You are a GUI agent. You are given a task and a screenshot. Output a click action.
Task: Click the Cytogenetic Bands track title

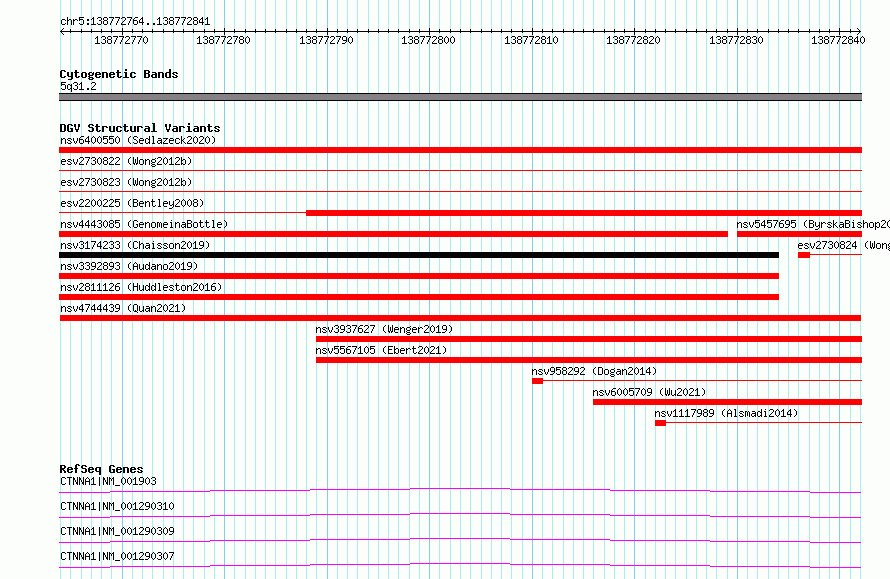[119, 74]
